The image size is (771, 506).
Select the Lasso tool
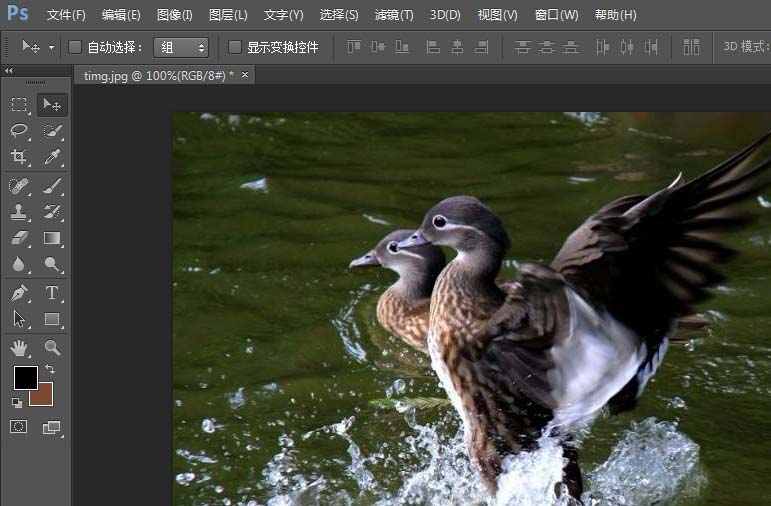click(19, 131)
